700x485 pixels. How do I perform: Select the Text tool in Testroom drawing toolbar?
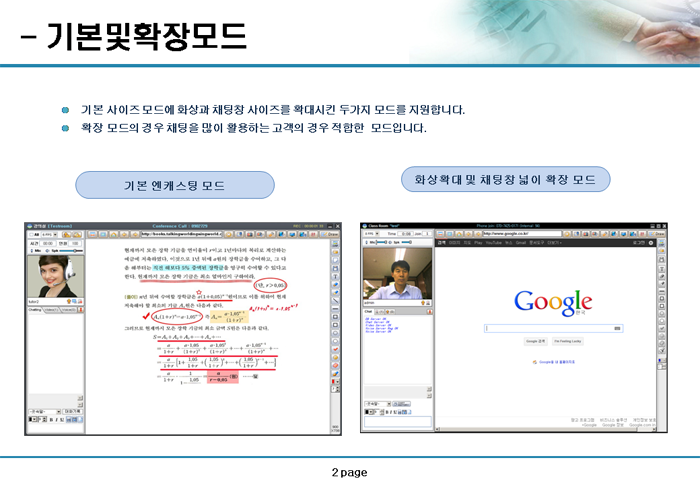[x=335, y=276]
